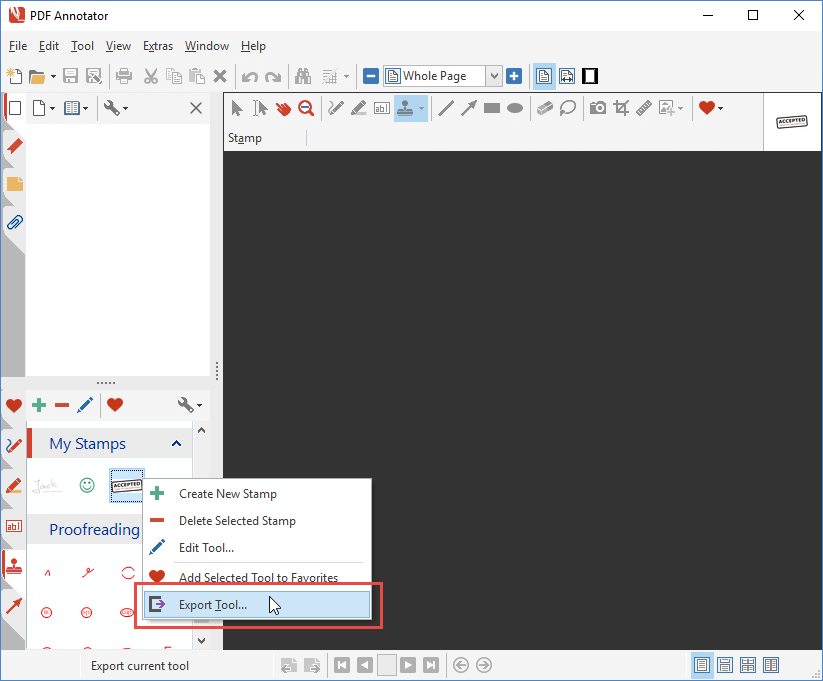Image resolution: width=823 pixels, height=681 pixels.
Task: Switch to two pages side-by-side layout
Action: click(771, 666)
